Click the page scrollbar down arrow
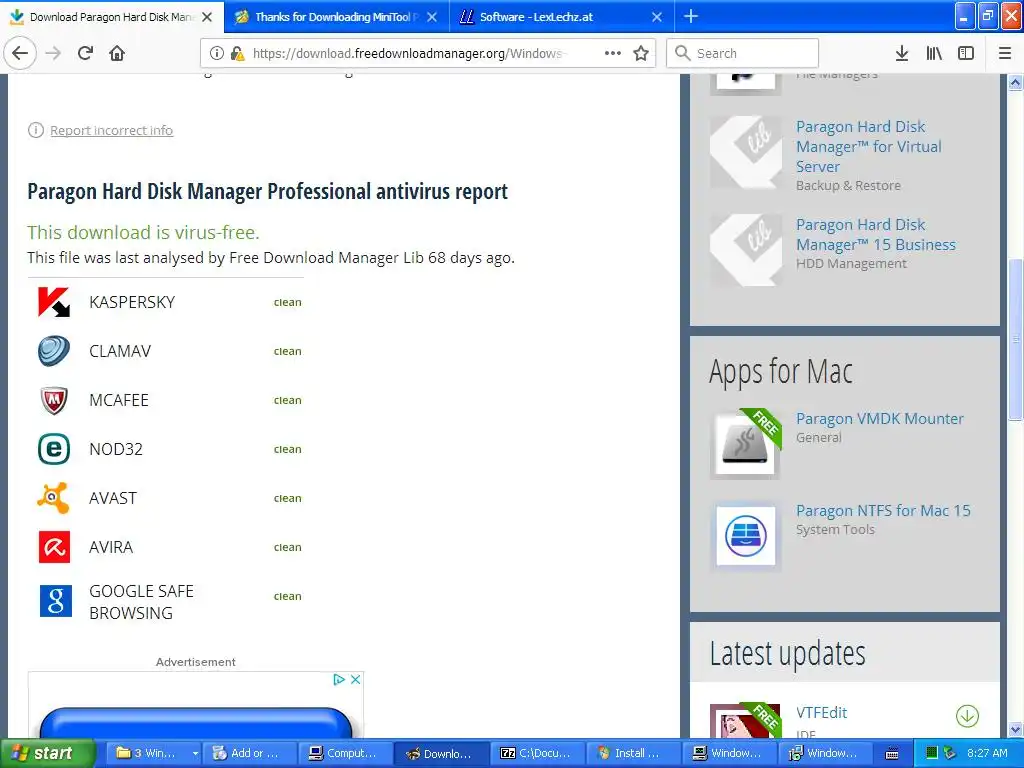 point(1016,729)
